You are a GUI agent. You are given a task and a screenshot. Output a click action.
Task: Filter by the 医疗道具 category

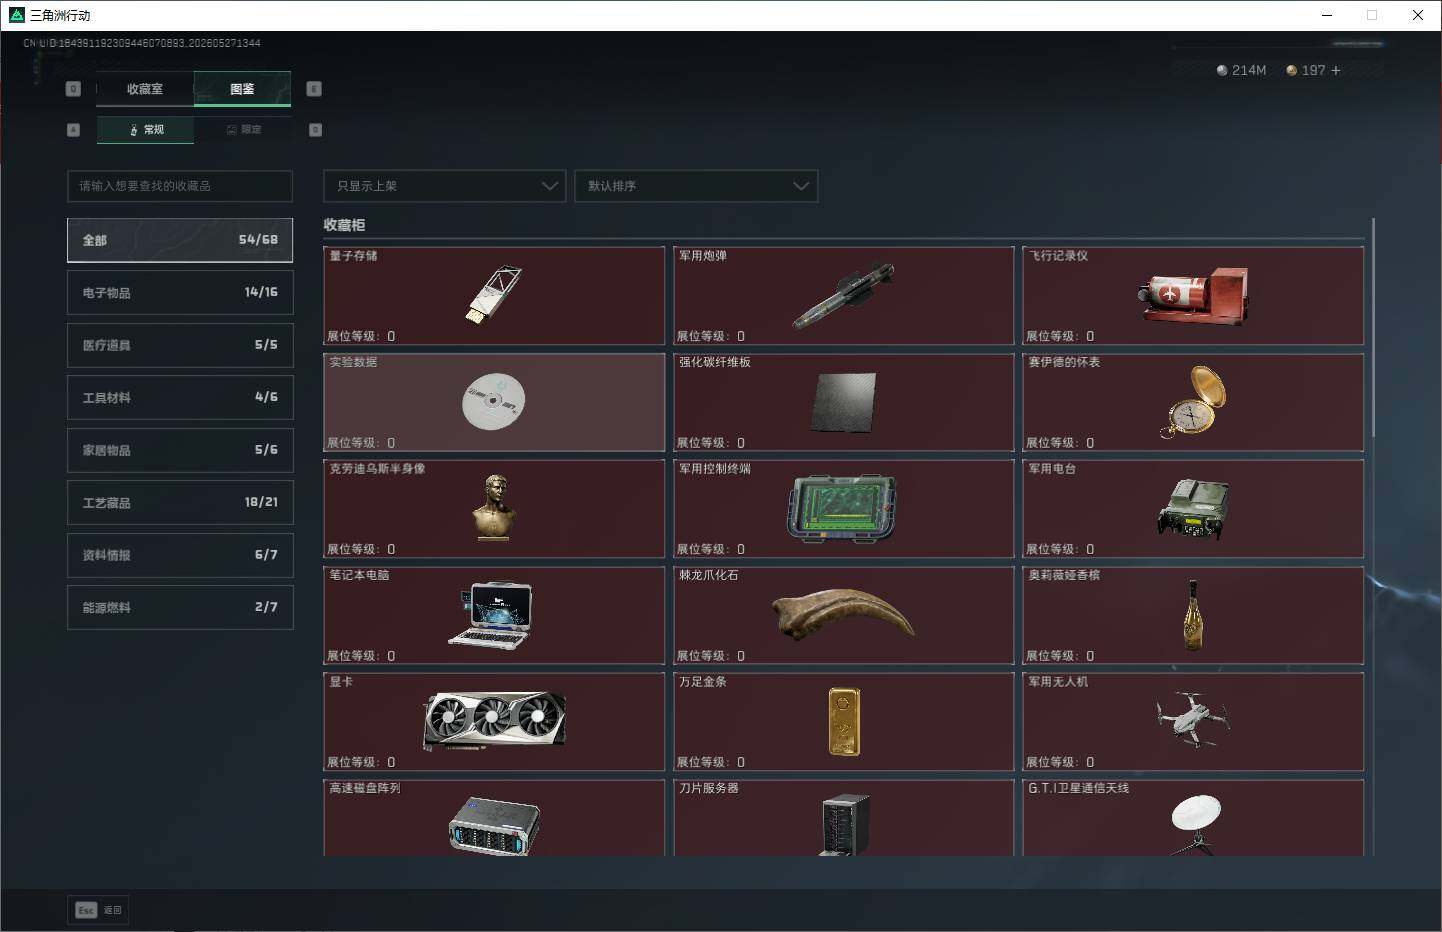pos(180,345)
